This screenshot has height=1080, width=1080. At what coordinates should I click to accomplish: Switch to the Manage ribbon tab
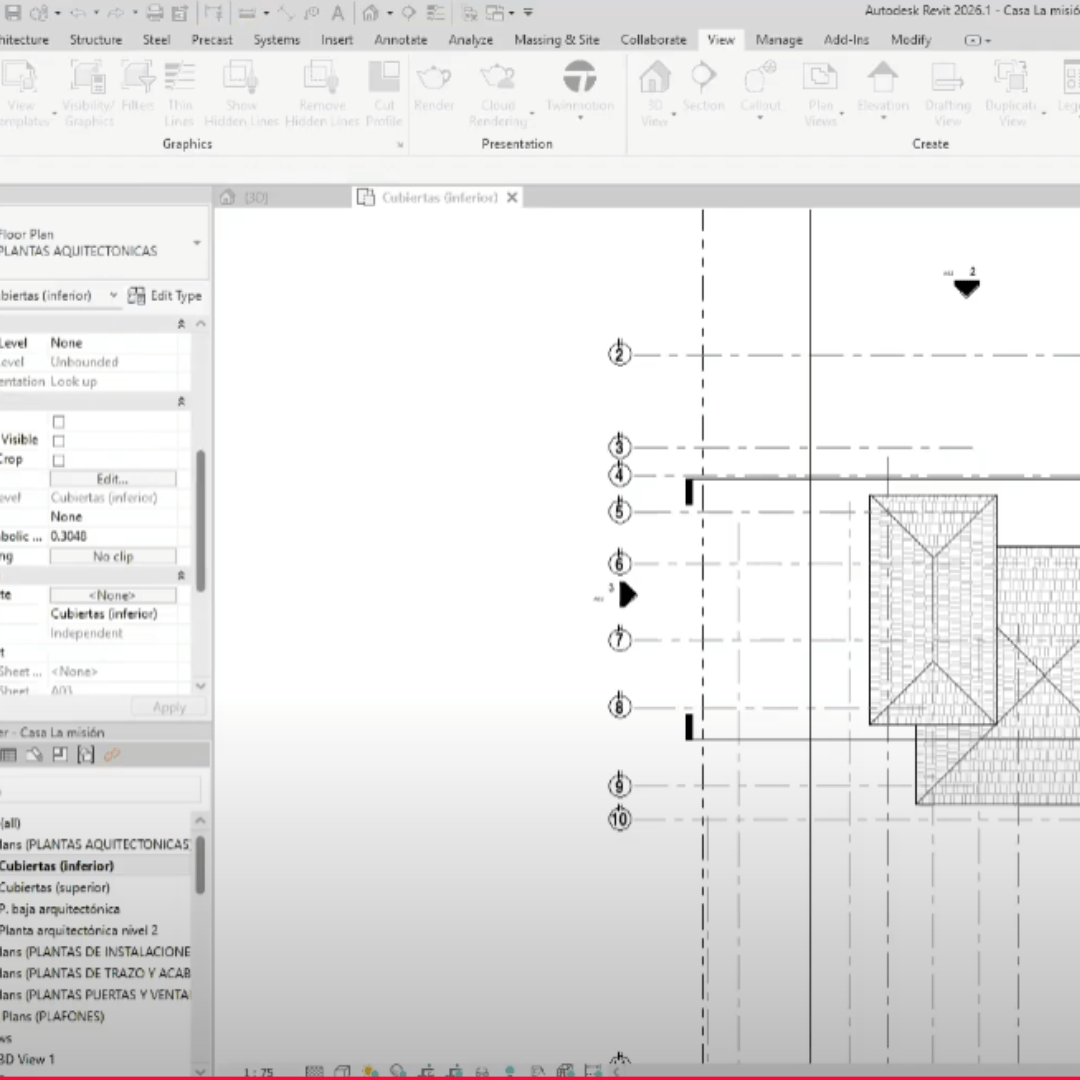coord(778,40)
